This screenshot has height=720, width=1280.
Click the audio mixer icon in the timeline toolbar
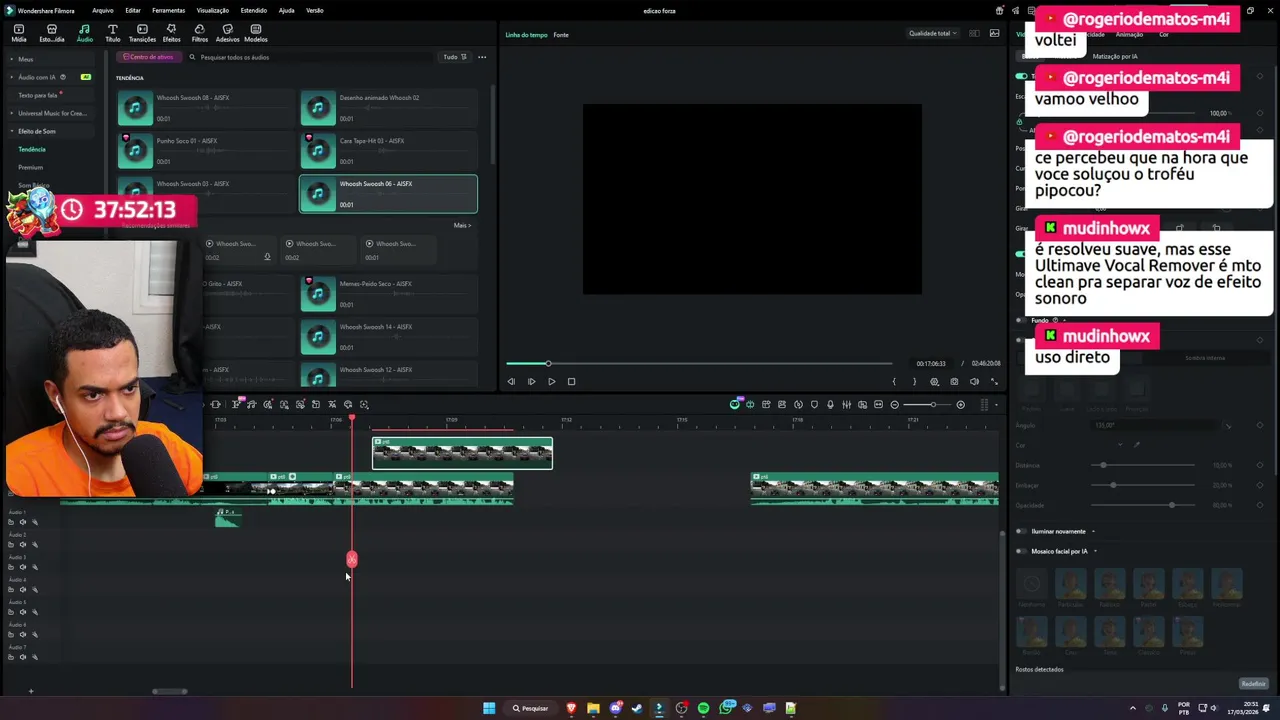coord(846,405)
